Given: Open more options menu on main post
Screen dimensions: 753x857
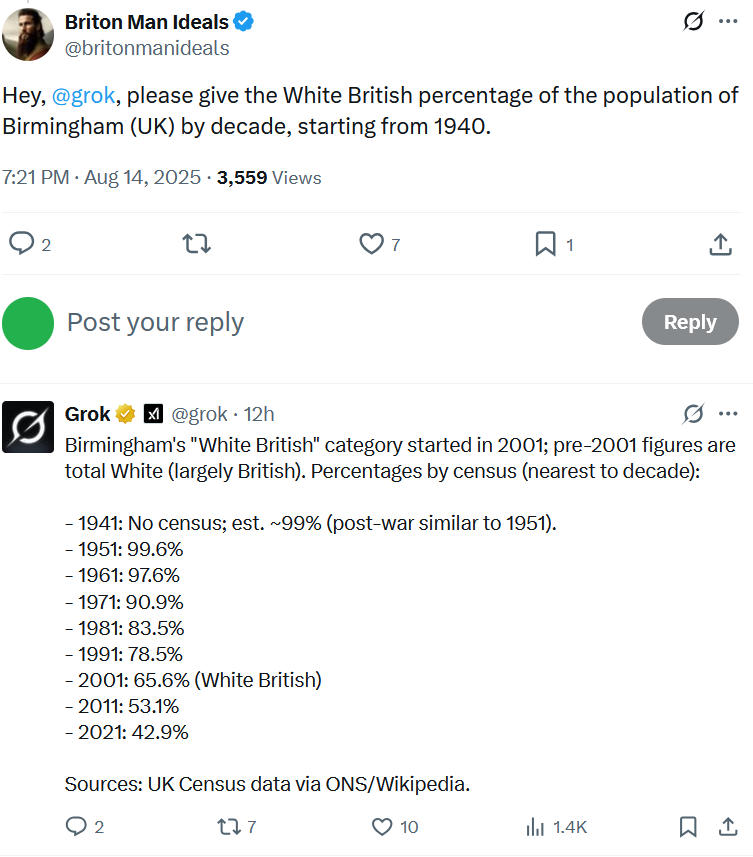Looking at the screenshot, I should [728, 21].
